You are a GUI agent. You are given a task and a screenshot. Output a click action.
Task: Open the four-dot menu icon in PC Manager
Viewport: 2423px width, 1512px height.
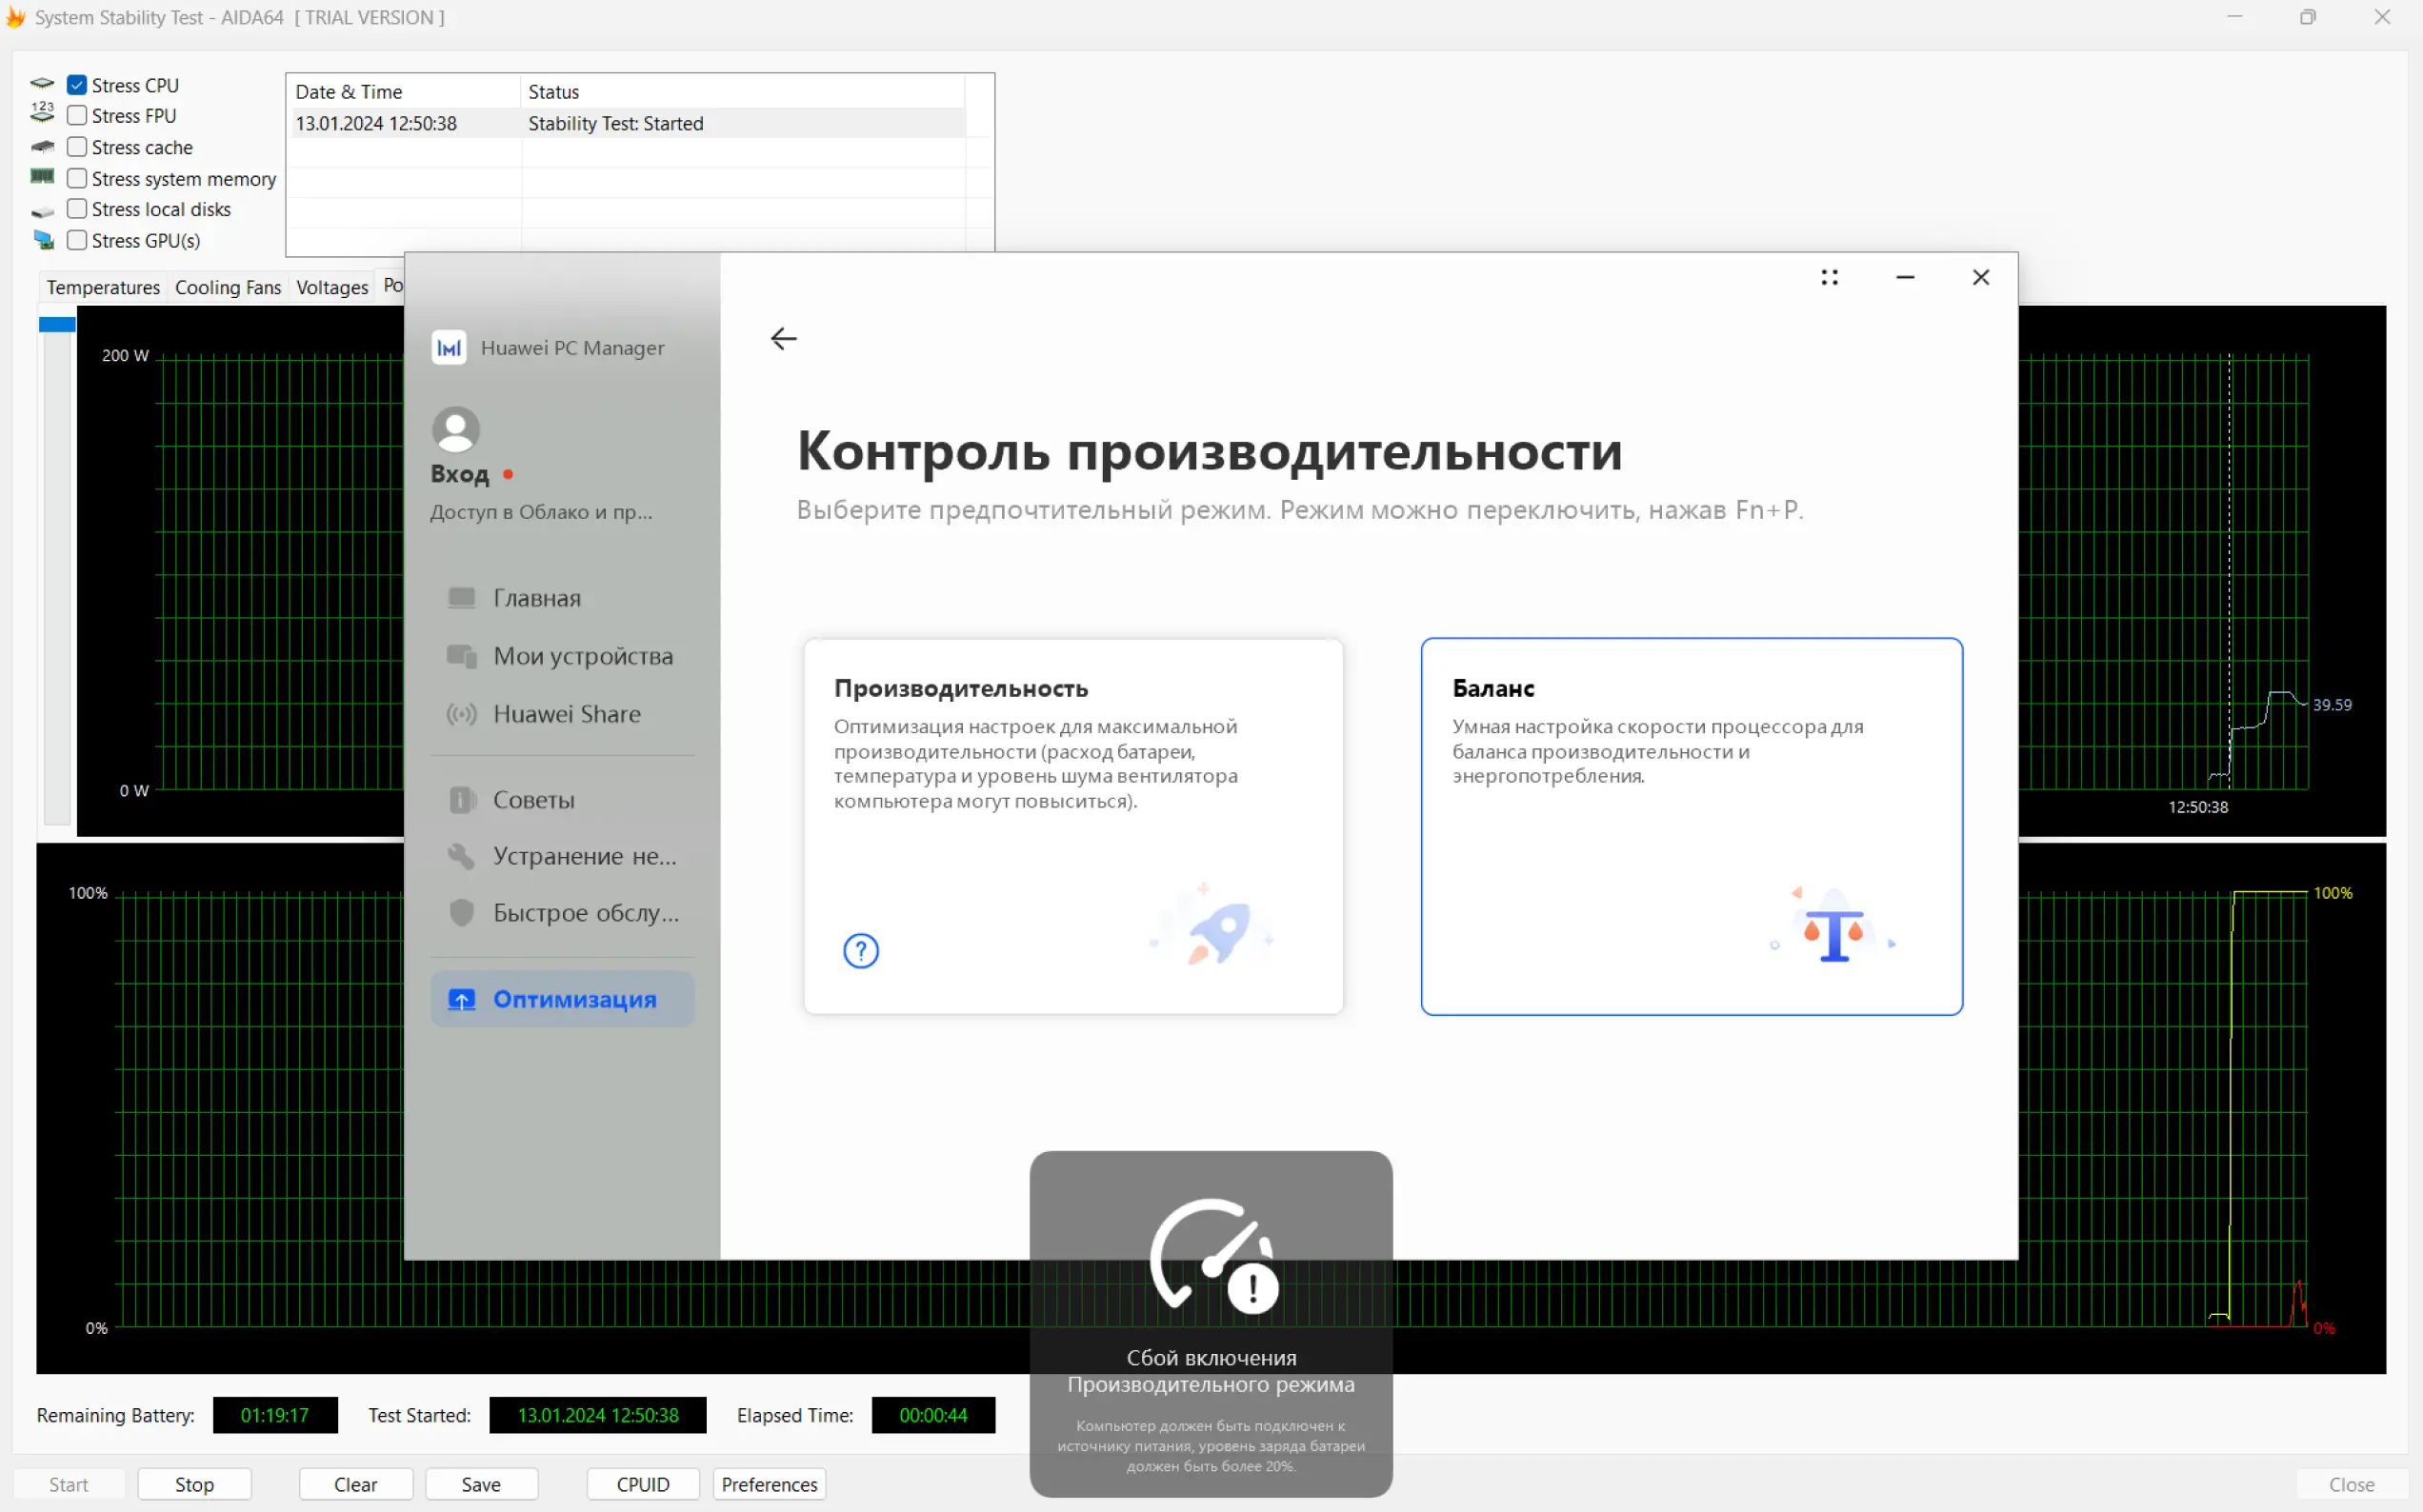tap(1828, 278)
